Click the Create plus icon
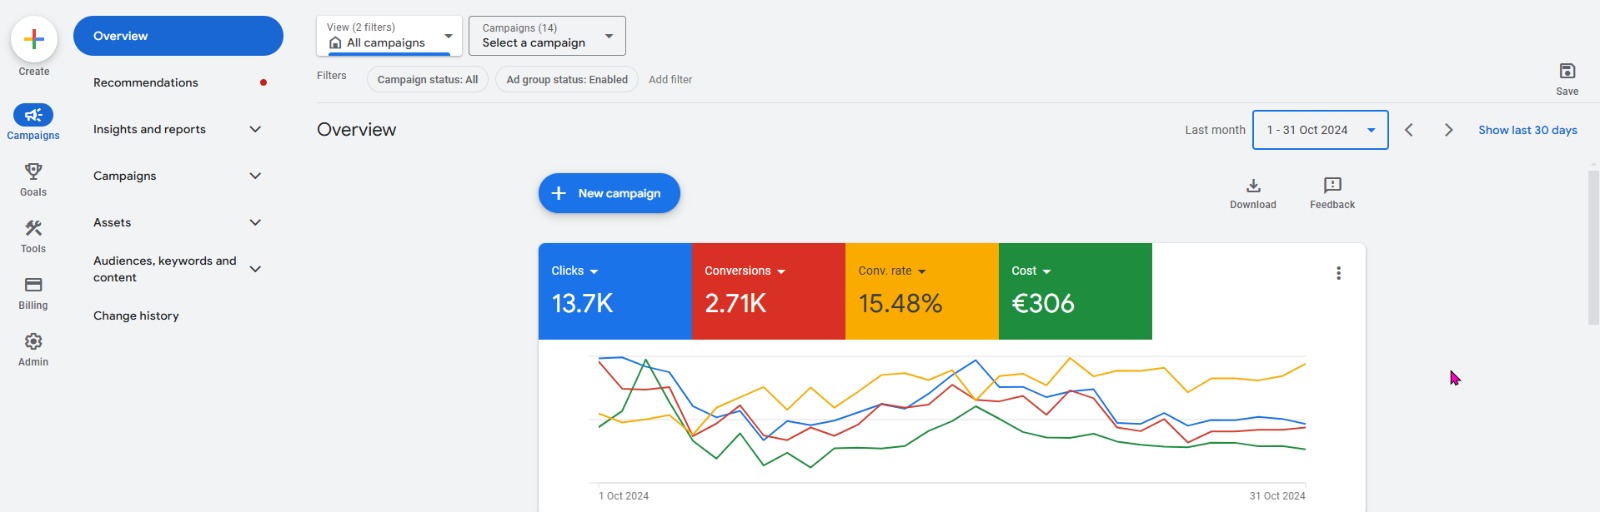The image size is (1600, 512). (34, 39)
